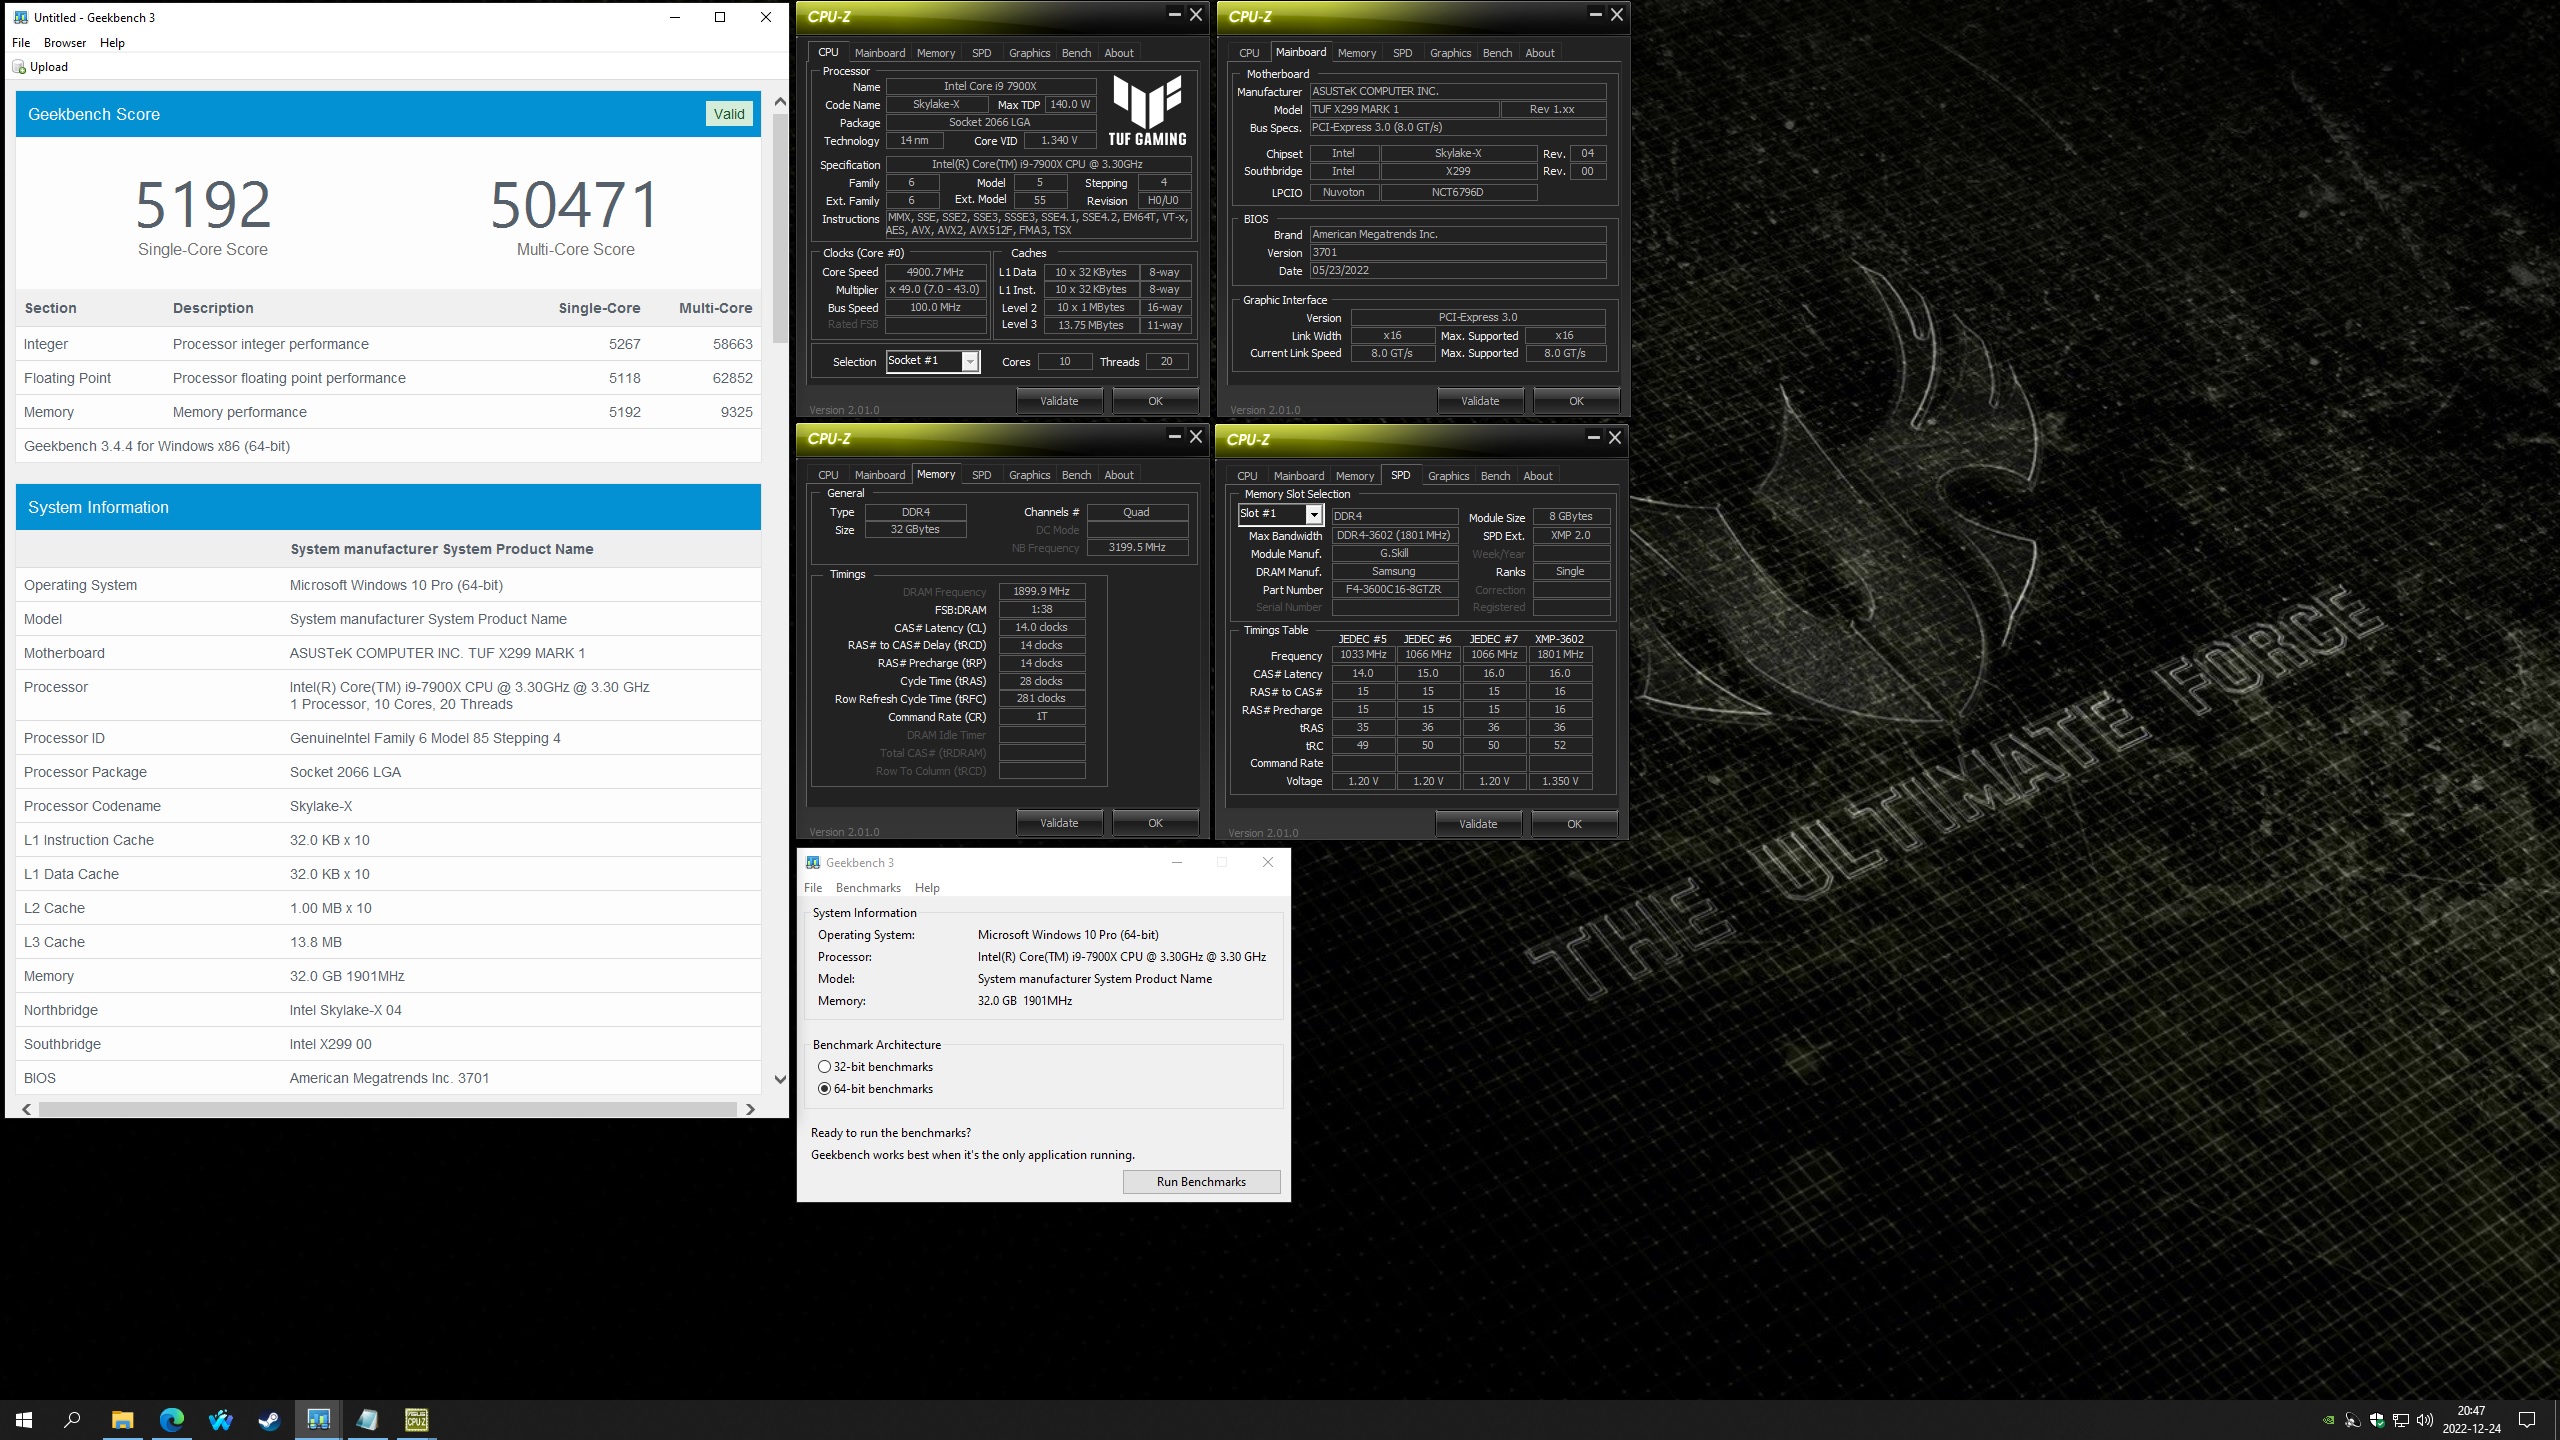This screenshot has width=2560, height=1440.
Task: Click the XMP-3602 timings column header
Action: click(x=1559, y=639)
